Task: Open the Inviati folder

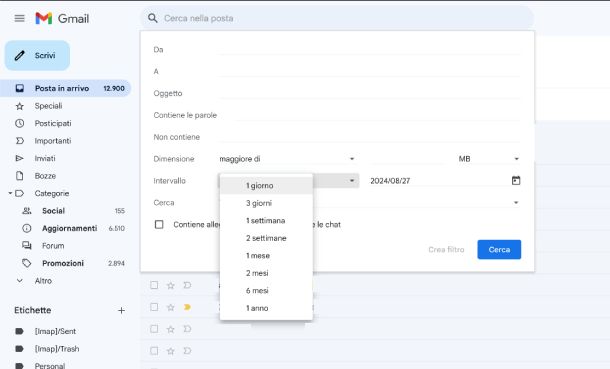Action: (45, 158)
